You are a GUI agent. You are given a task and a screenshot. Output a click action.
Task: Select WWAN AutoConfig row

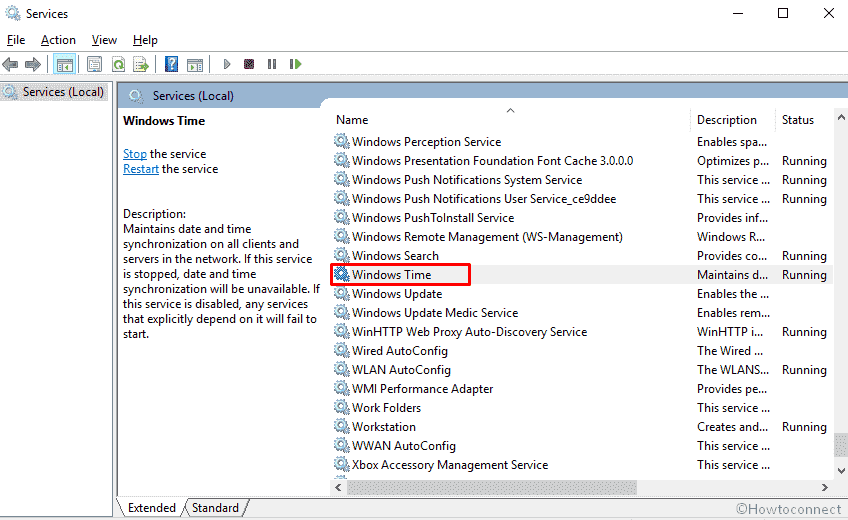pos(581,445)
